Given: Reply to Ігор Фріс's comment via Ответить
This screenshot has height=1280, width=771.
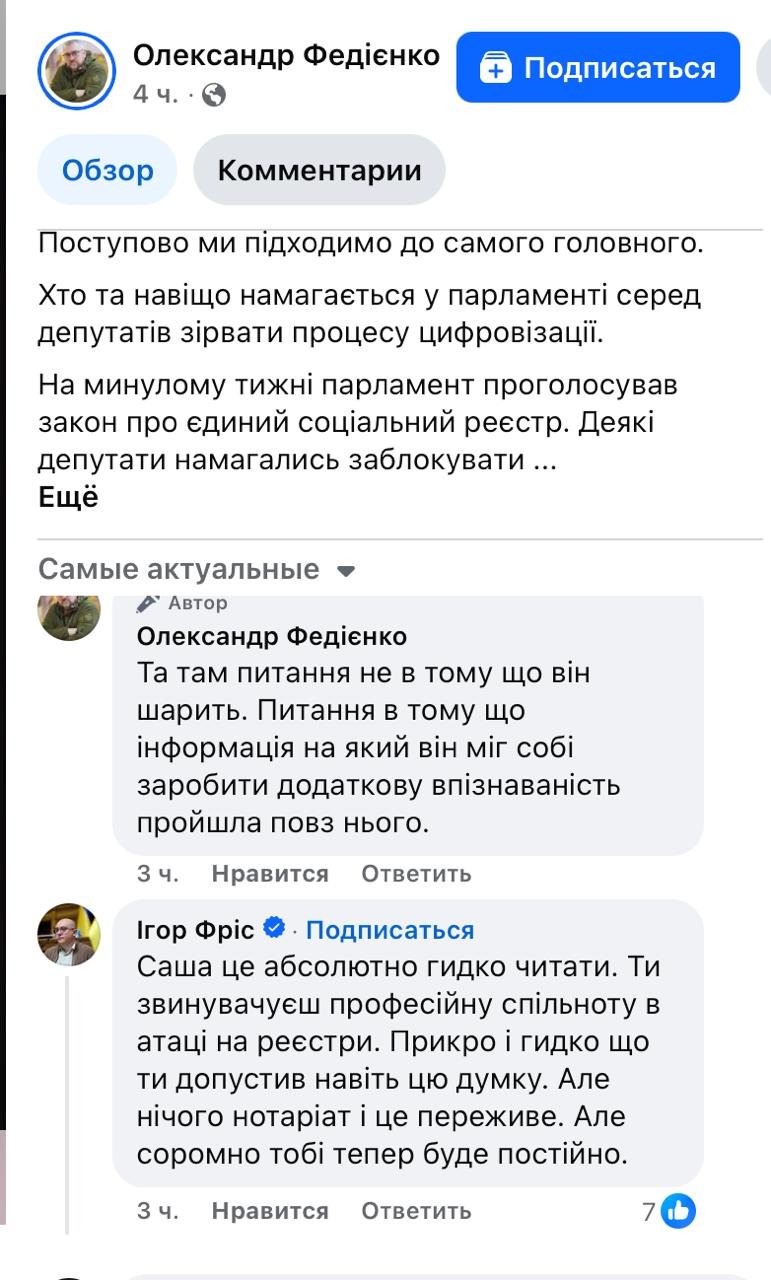Looking at the screenshot, I should point(414,1210).
